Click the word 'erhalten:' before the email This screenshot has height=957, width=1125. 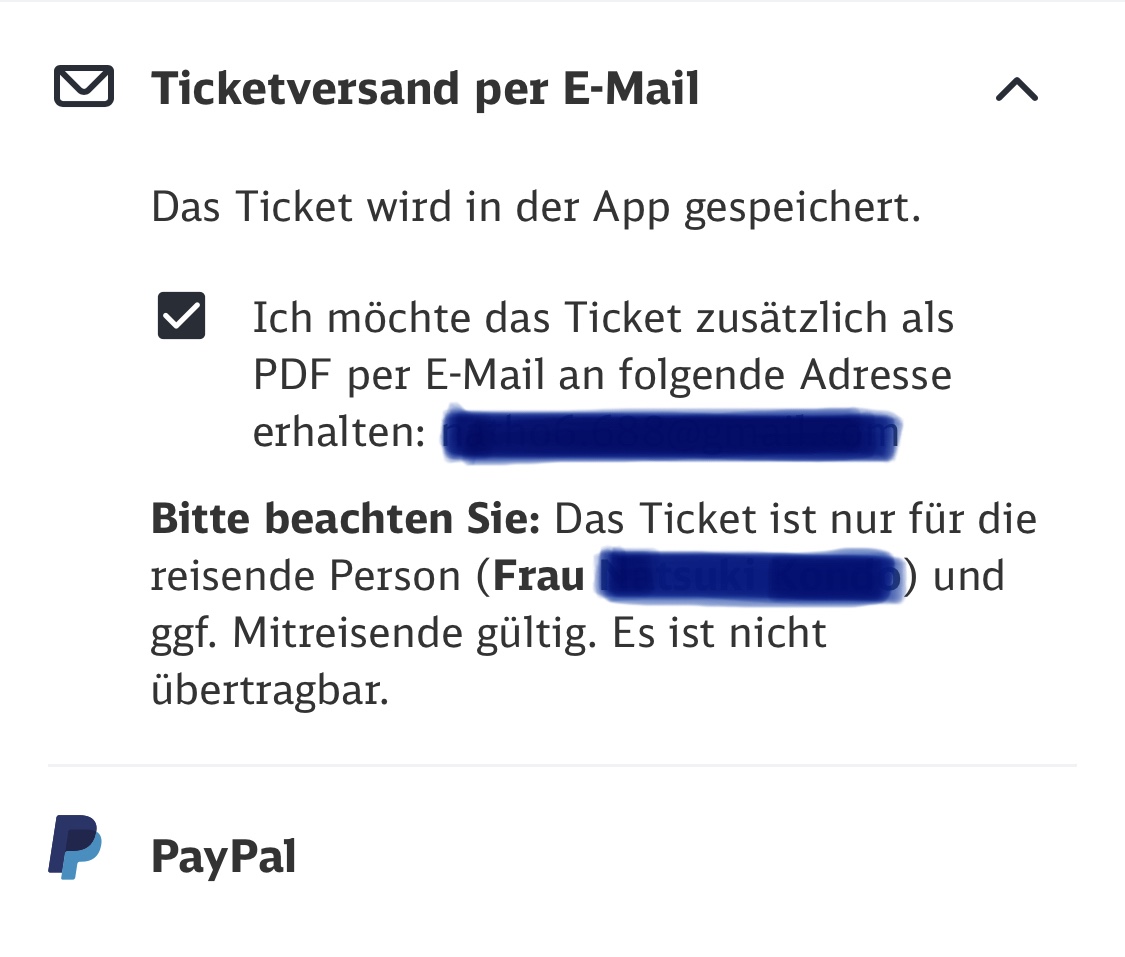click(339, 433)
